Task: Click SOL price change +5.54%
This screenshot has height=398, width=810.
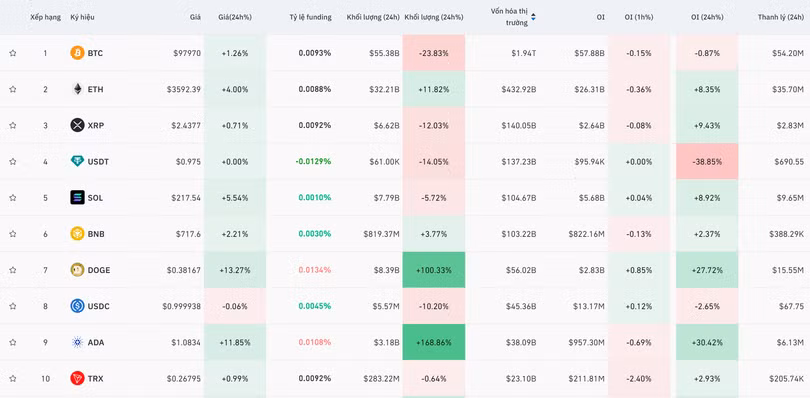Action: click(x=235, y=197)
